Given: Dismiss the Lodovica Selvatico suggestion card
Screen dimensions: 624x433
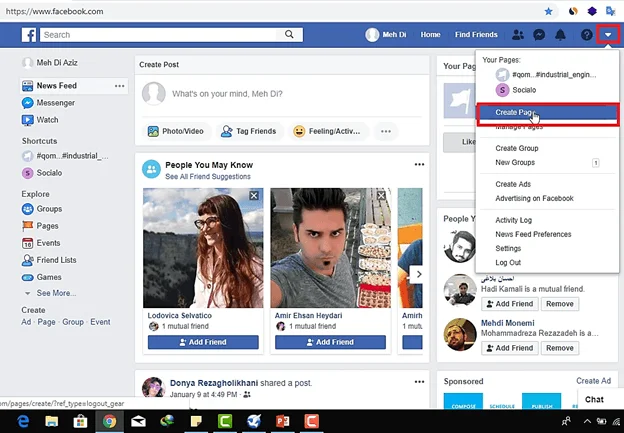Looking at the screenshot, I should click(254, 196).
